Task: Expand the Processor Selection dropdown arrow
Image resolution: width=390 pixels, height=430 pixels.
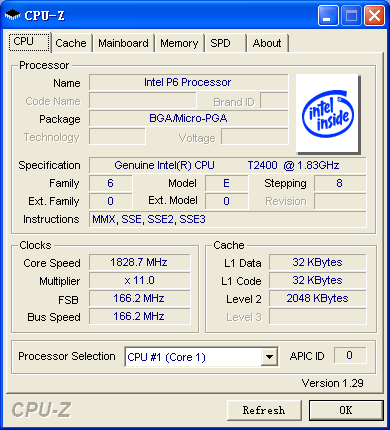Action: [269, 357]
